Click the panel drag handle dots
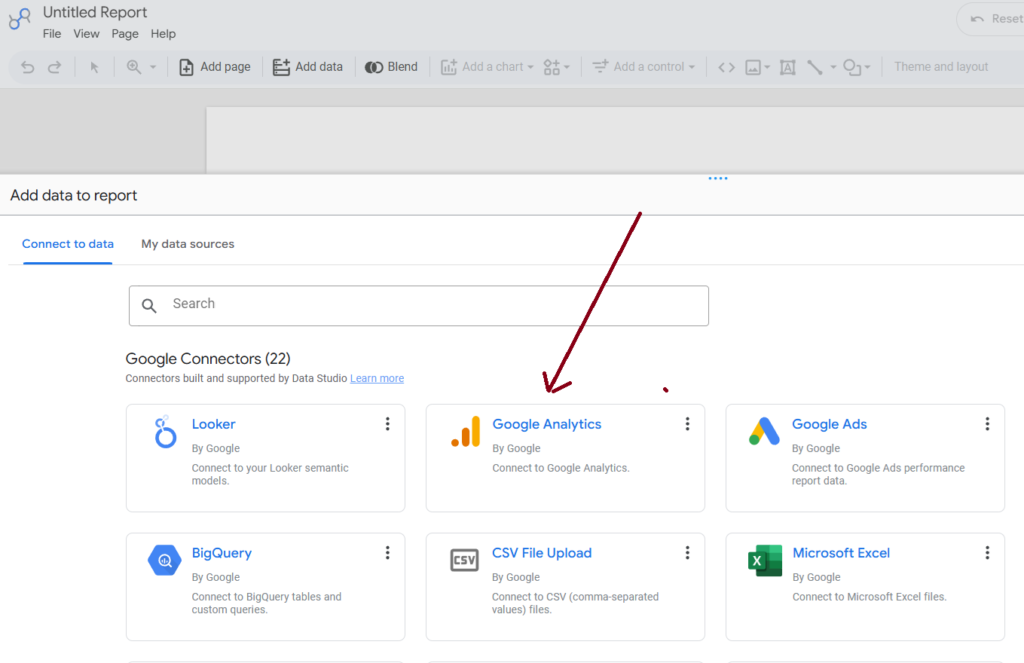This screenshot has width=1024, height=663. tap(718, 178)
